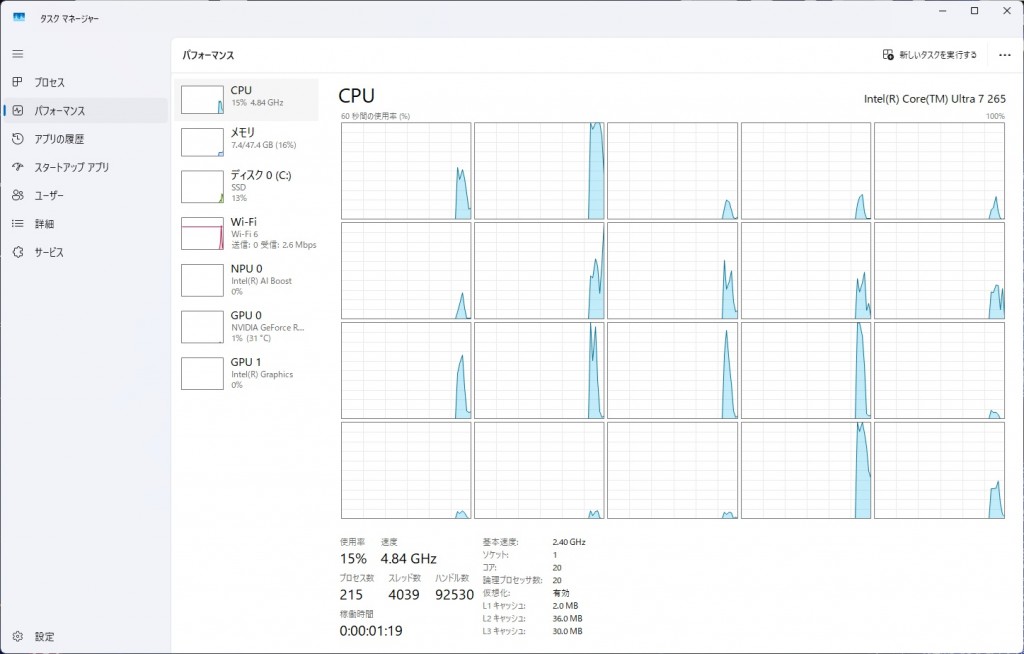The height and width of the screenshot is (654, 1024).
Task: Click the hamburger navigation menu icon
Action: (17, 54)
